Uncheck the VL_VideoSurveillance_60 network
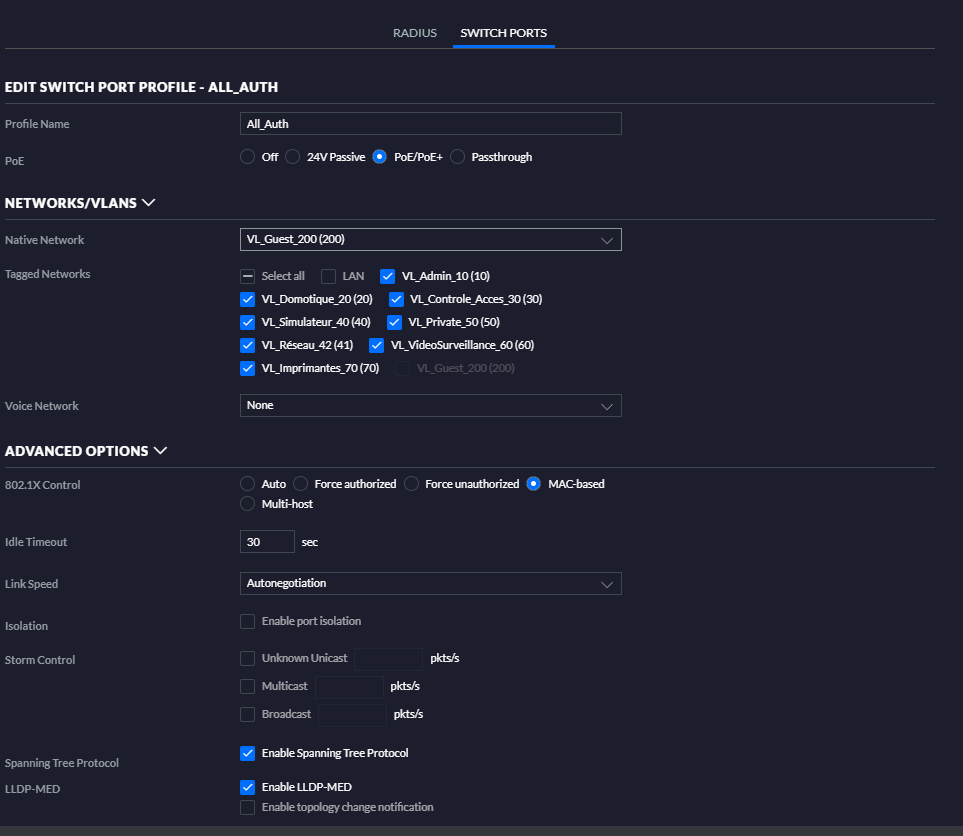Viewport: 963px width, 836px height. pos(377,345)
